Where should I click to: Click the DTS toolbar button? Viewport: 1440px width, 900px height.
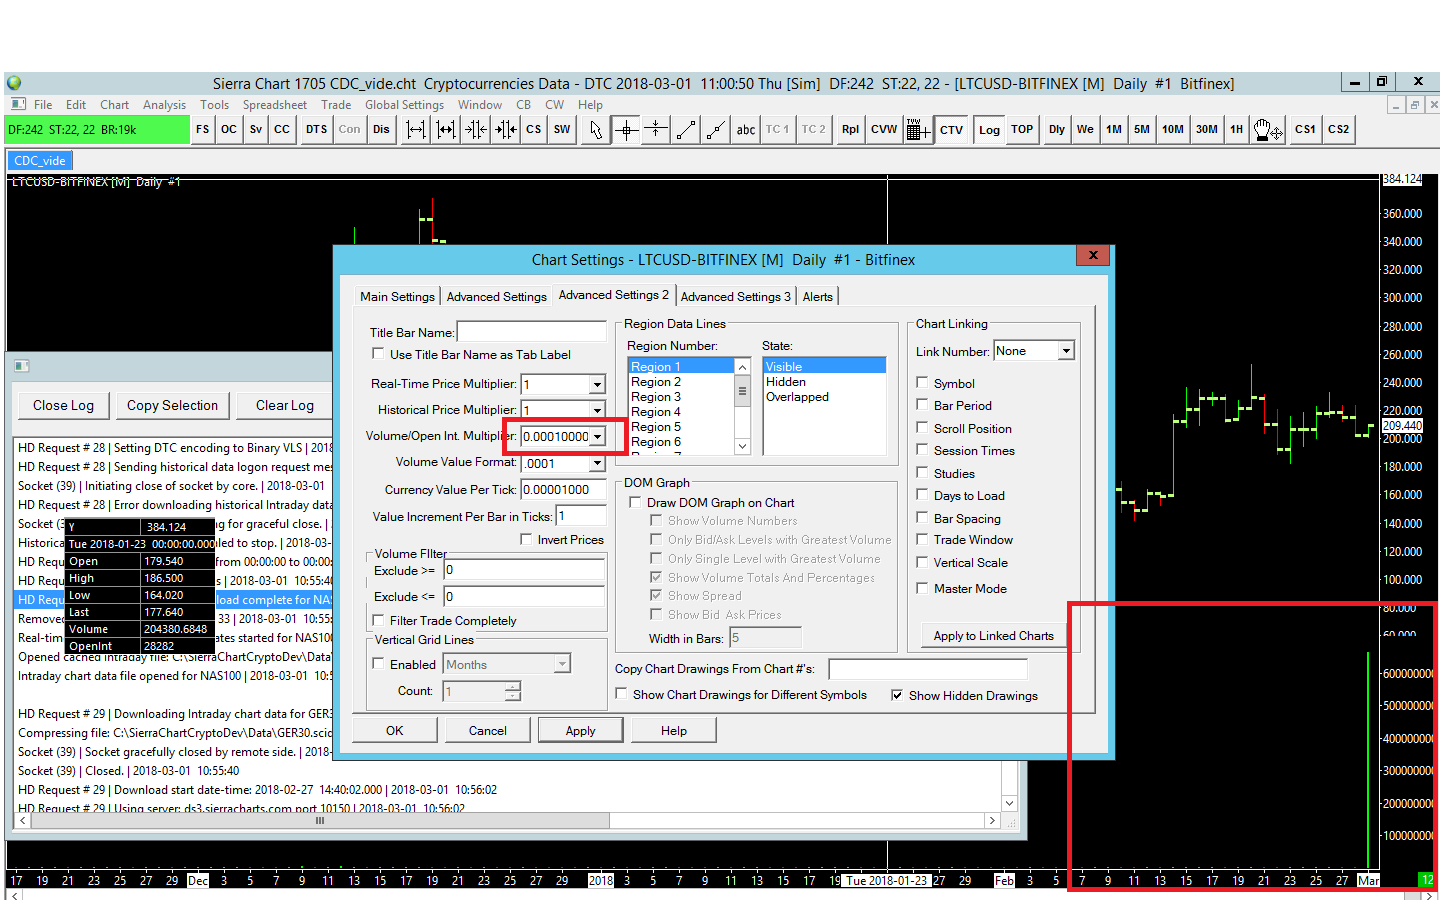click(x=317, y=130)
